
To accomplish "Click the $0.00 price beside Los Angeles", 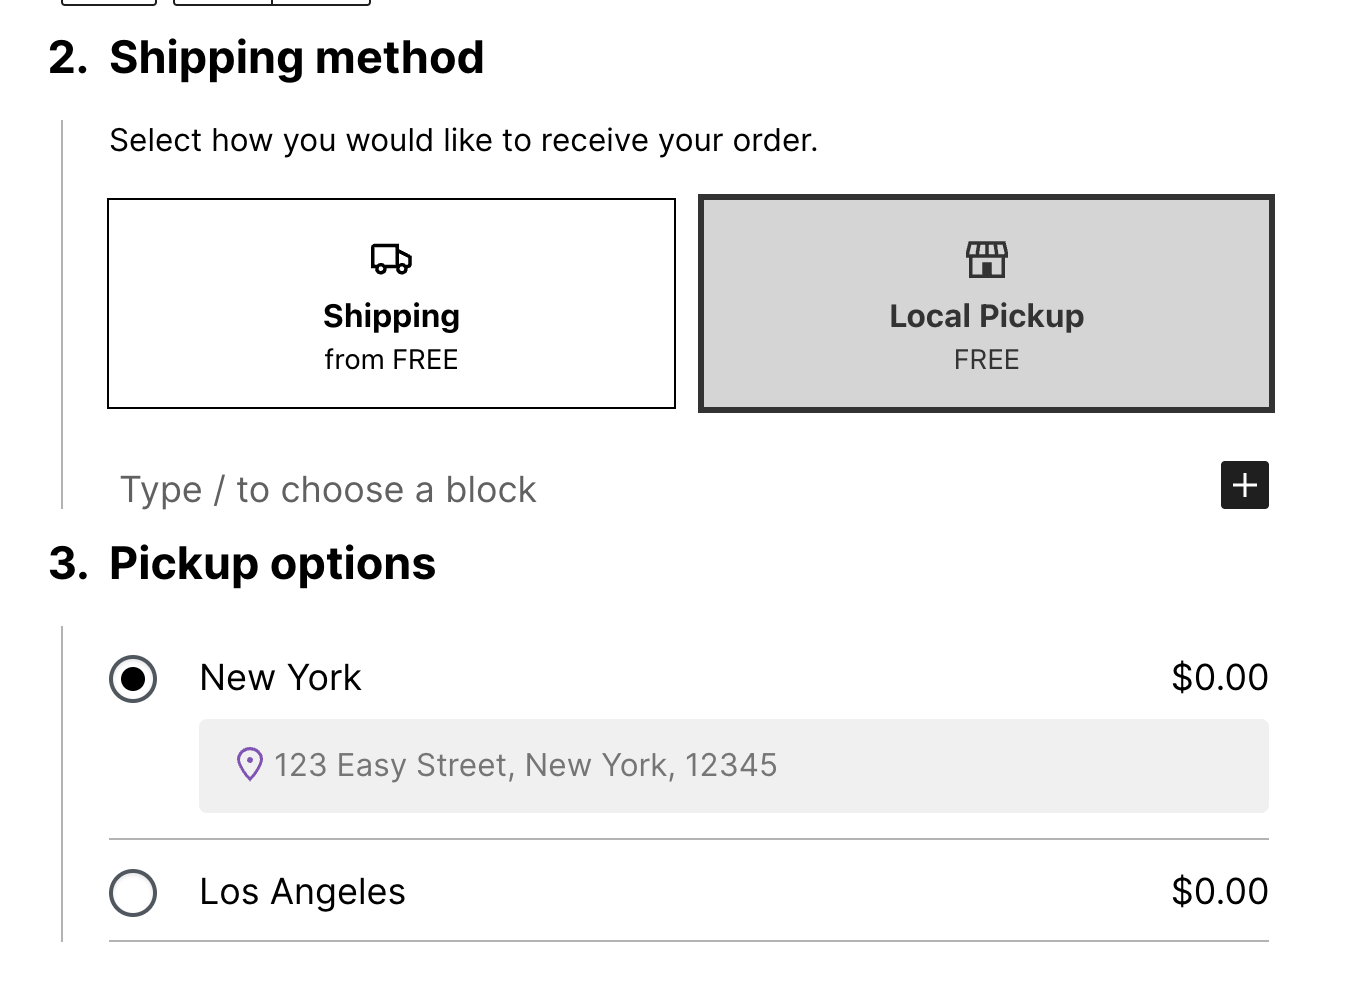I will [1219, 891].
